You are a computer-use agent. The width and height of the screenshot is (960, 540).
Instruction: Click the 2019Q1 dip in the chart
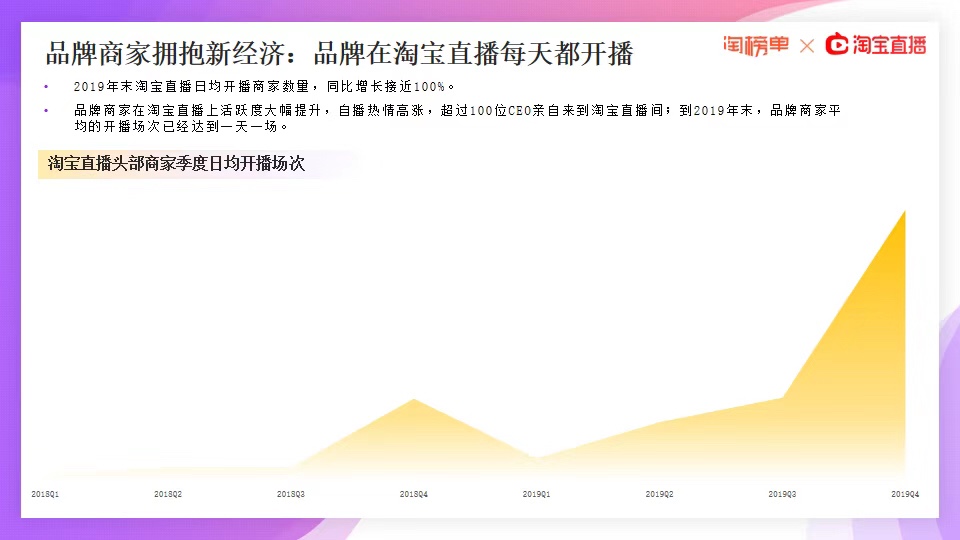coord(536,457)
